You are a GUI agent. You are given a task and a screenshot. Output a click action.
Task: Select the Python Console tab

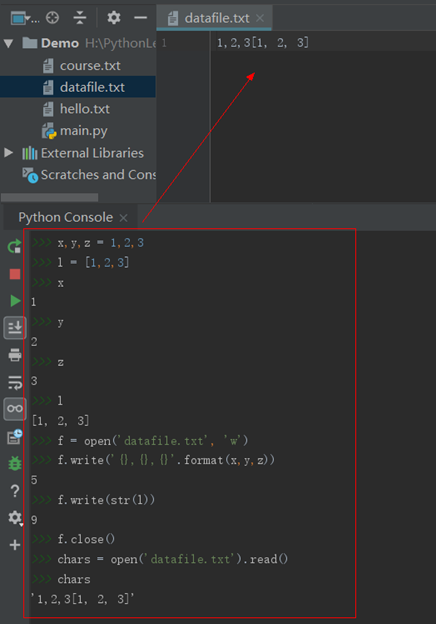click(x=66, y=217)
